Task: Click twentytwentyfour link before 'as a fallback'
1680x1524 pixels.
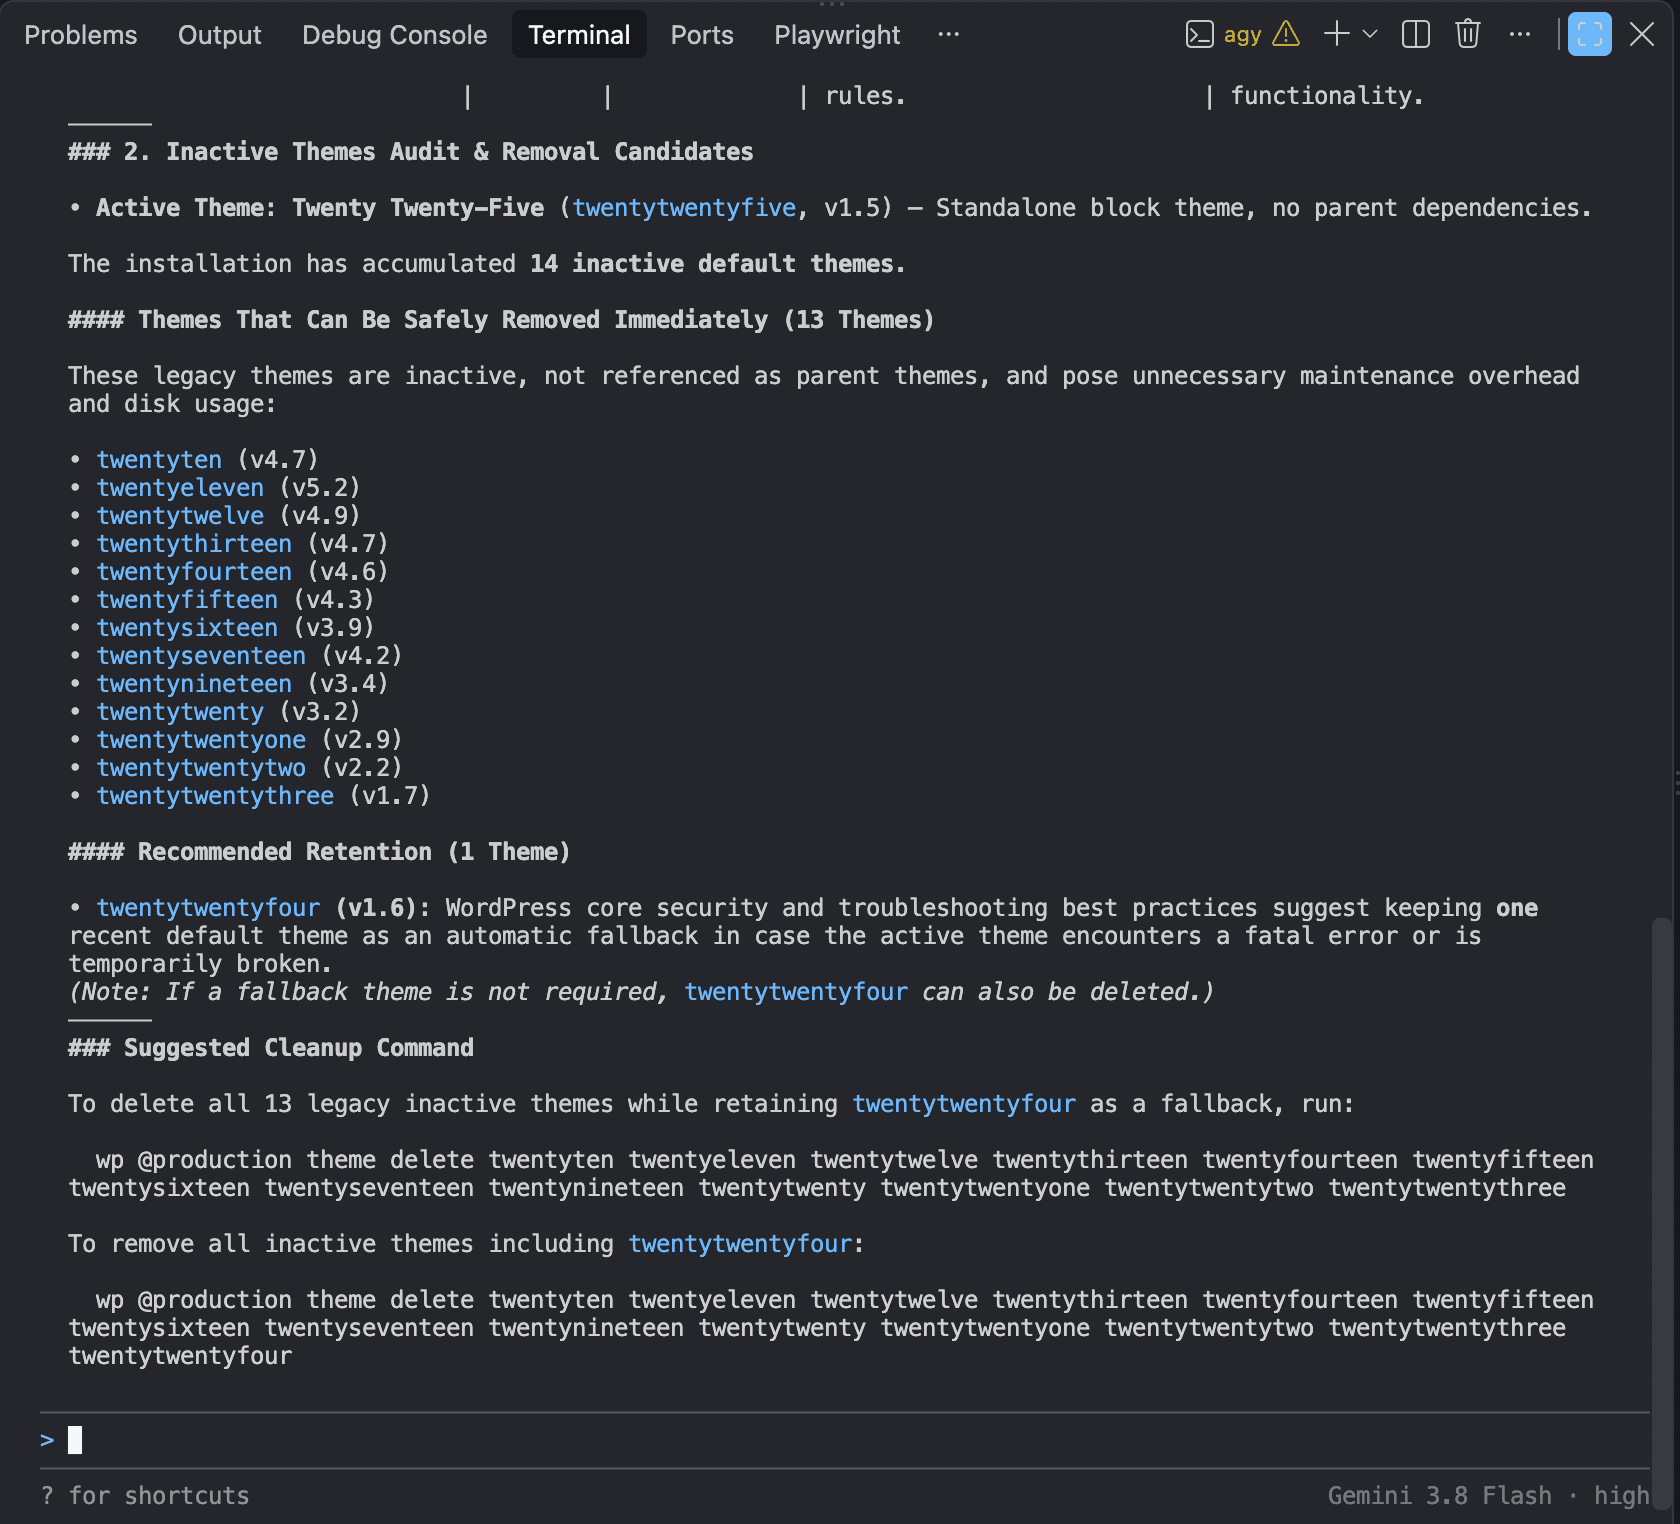Action: tap(964, 1104)
